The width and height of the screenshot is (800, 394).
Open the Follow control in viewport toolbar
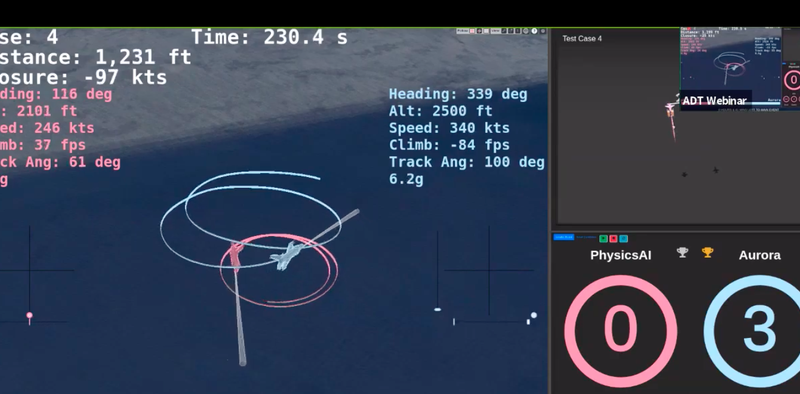coord(463,31)
